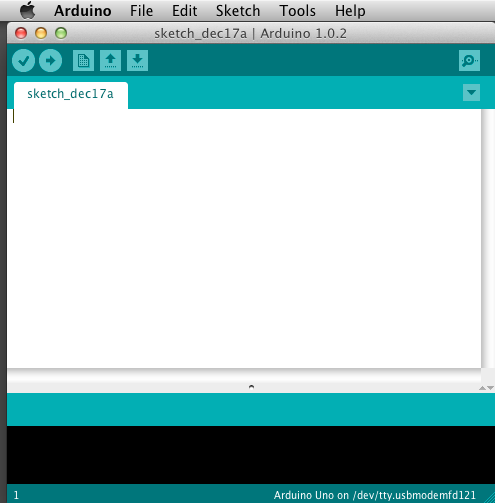495x503 pixels.
Task: Open the Arduino application menu
Action: click(83, 11)
